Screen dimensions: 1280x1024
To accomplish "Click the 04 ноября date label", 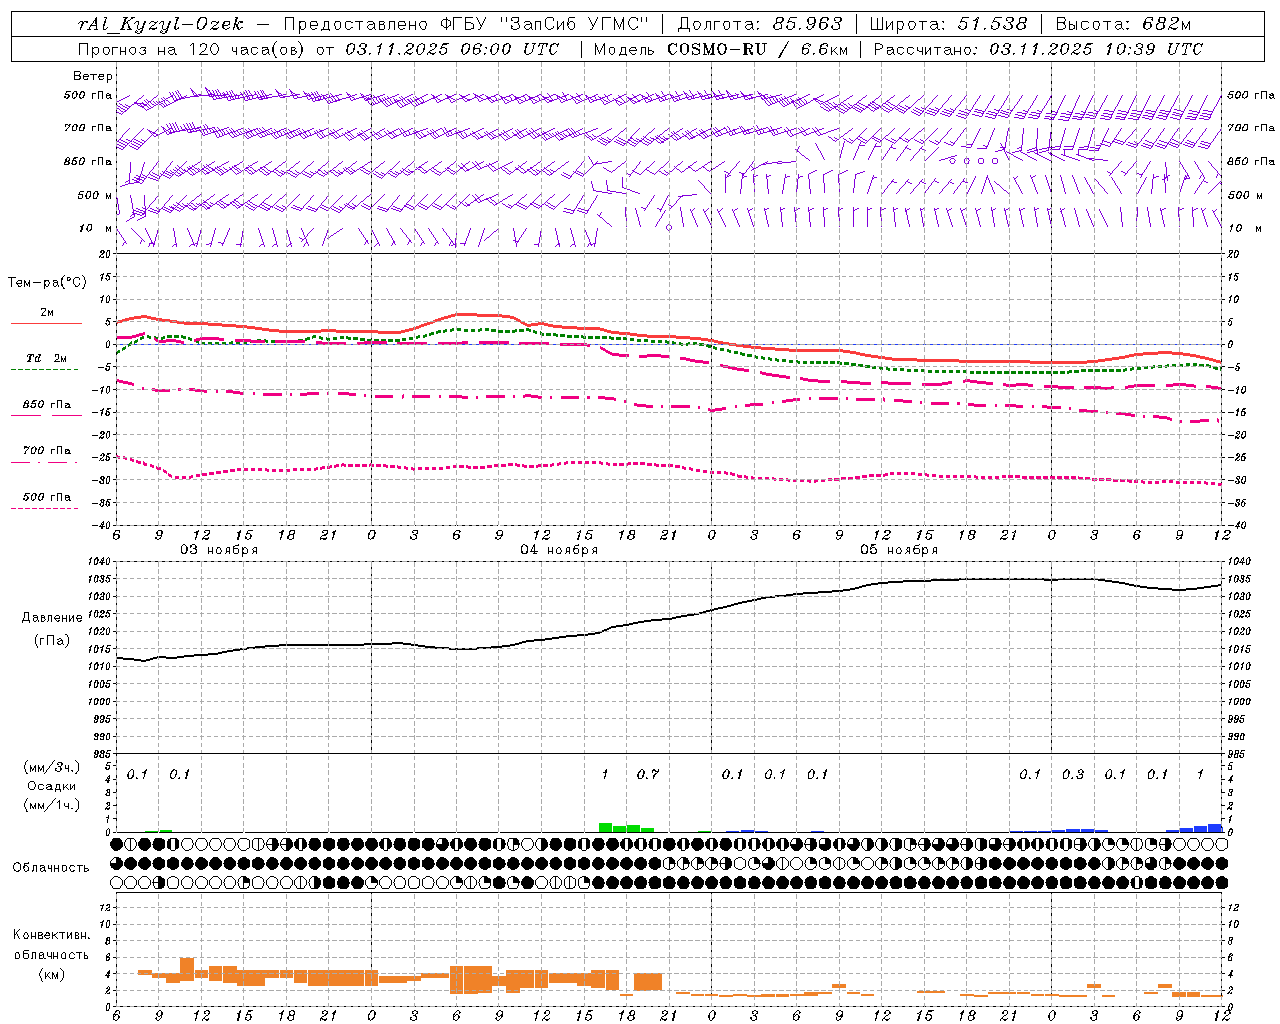I will point(559,550).
